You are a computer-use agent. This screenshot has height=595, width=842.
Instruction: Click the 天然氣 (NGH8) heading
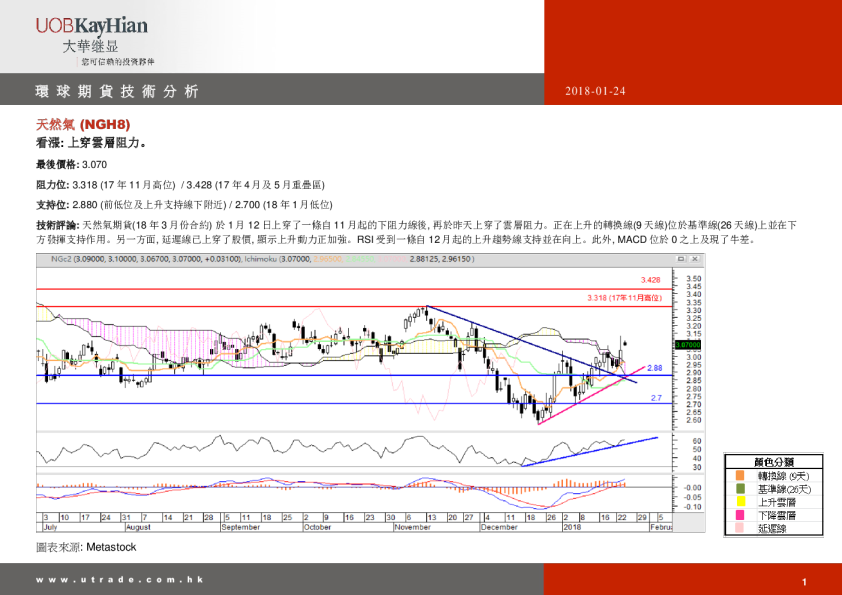point(83,126)
